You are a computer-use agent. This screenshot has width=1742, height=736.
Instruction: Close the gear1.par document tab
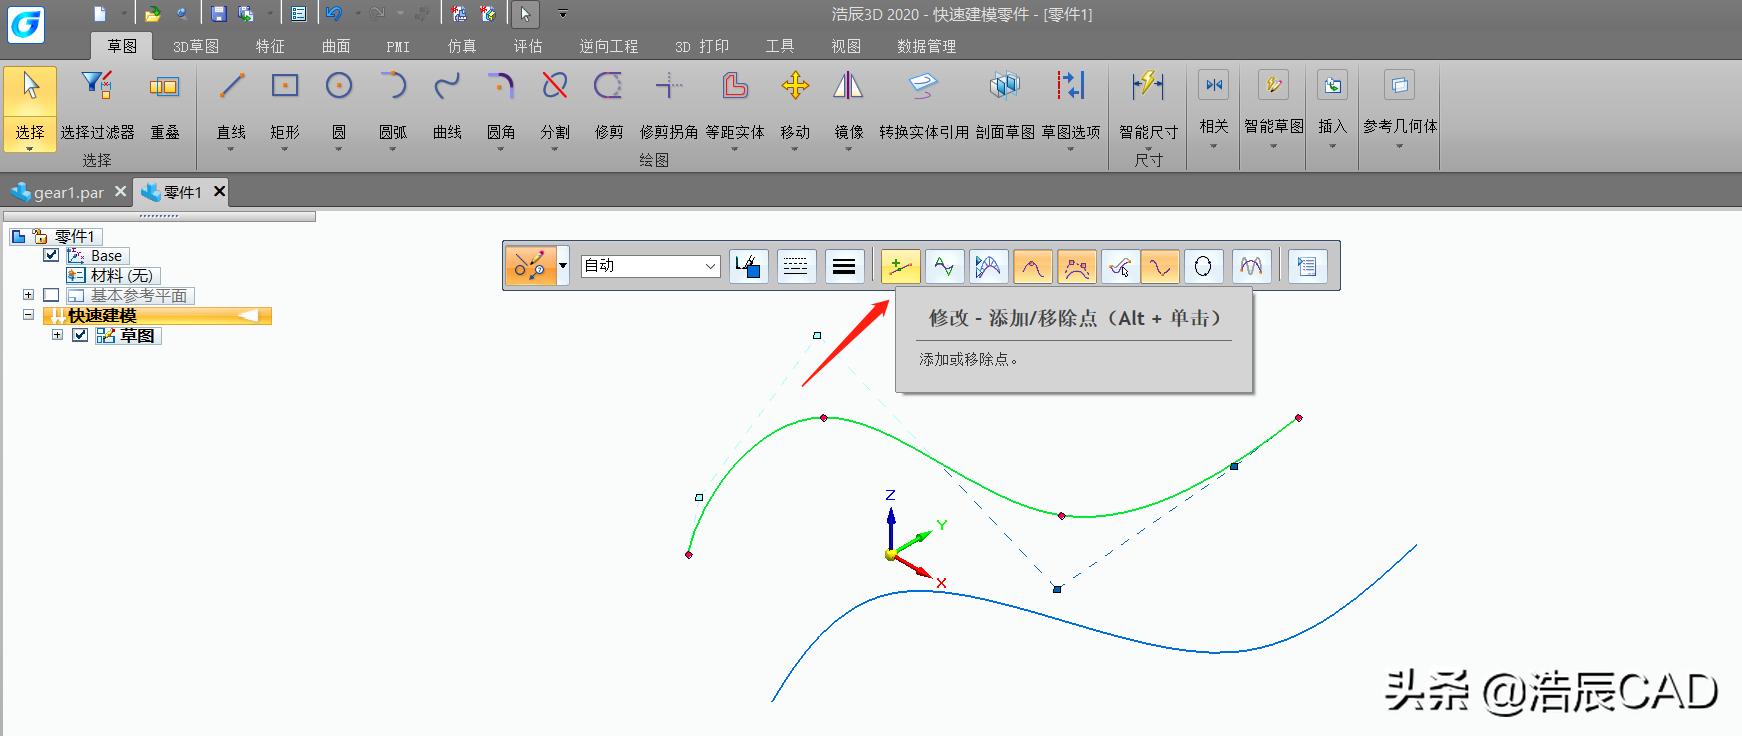point(120,191)
